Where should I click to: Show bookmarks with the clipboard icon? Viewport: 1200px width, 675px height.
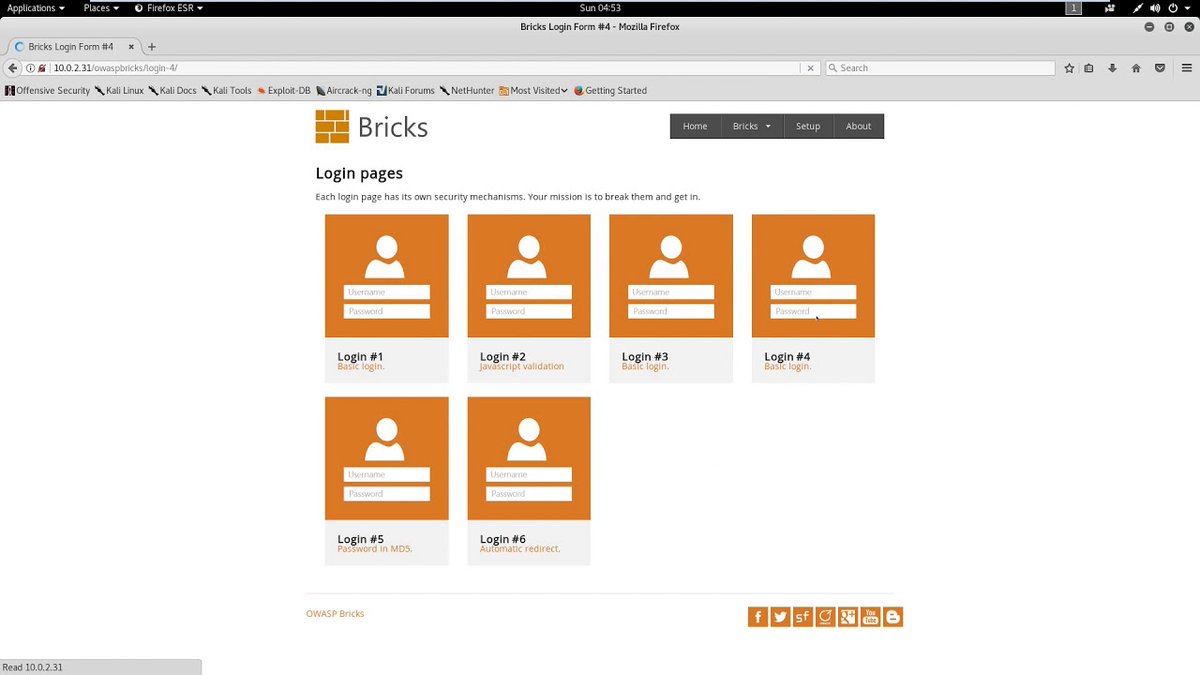coord(1089,68)
